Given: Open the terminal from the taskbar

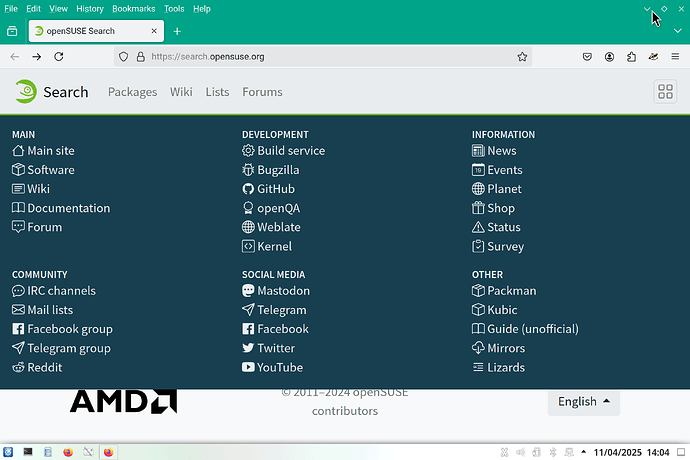Looking at the screenshot, I should pos(28,452).
